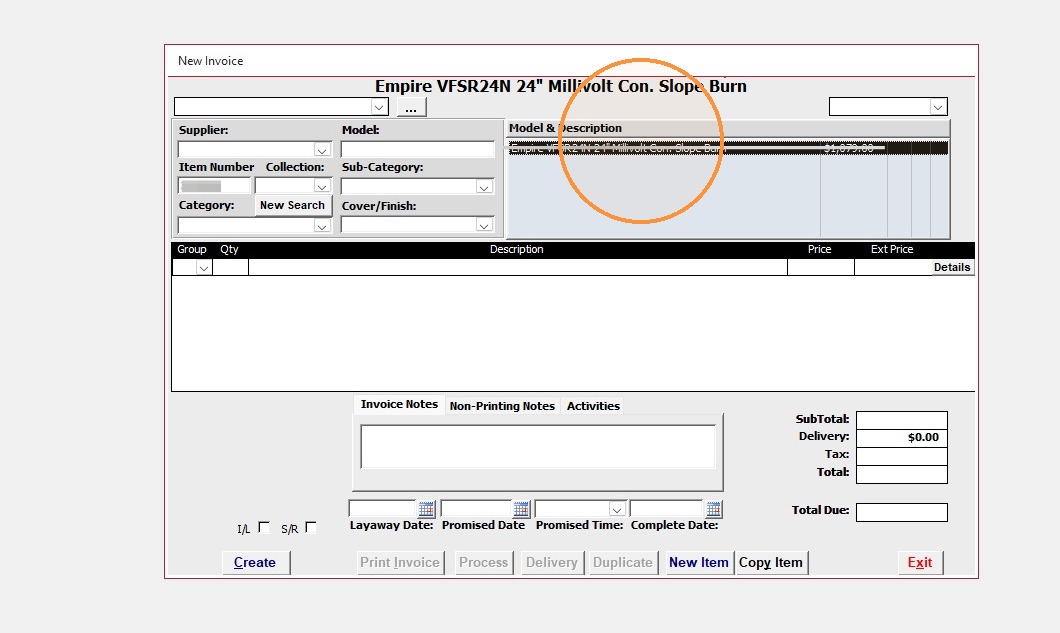Click the New Item button
Image resolution: width=1060 pixels, height=633 pixels.
pyautogui.click(x=699, y=563)
